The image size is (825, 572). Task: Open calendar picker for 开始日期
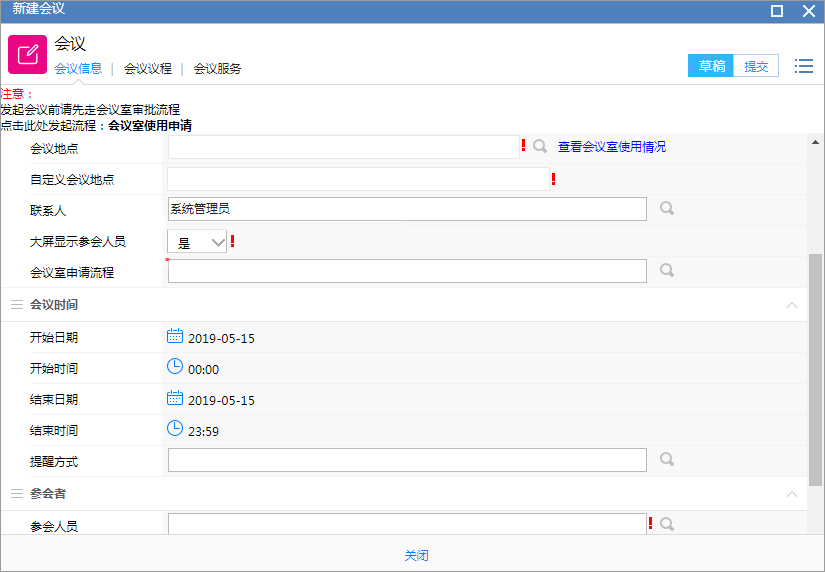coord(175,336)
